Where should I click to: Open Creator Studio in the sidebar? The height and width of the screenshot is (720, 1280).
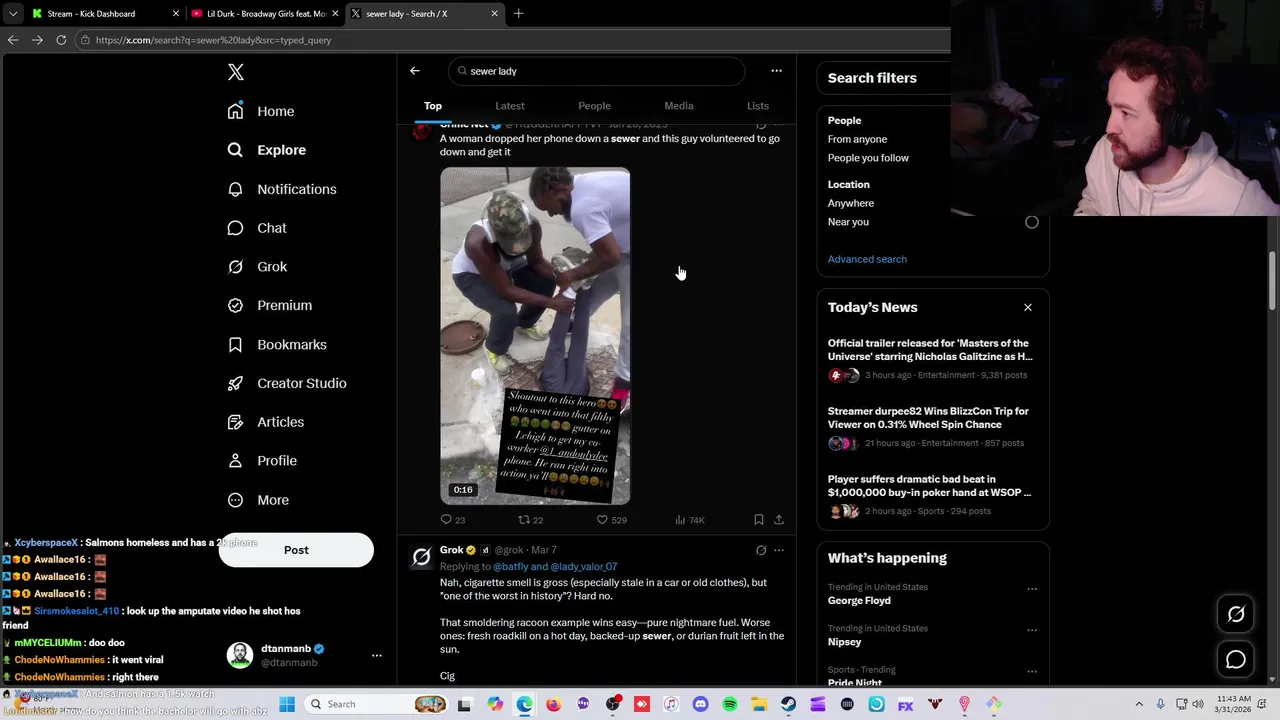[x=287, y=383]
